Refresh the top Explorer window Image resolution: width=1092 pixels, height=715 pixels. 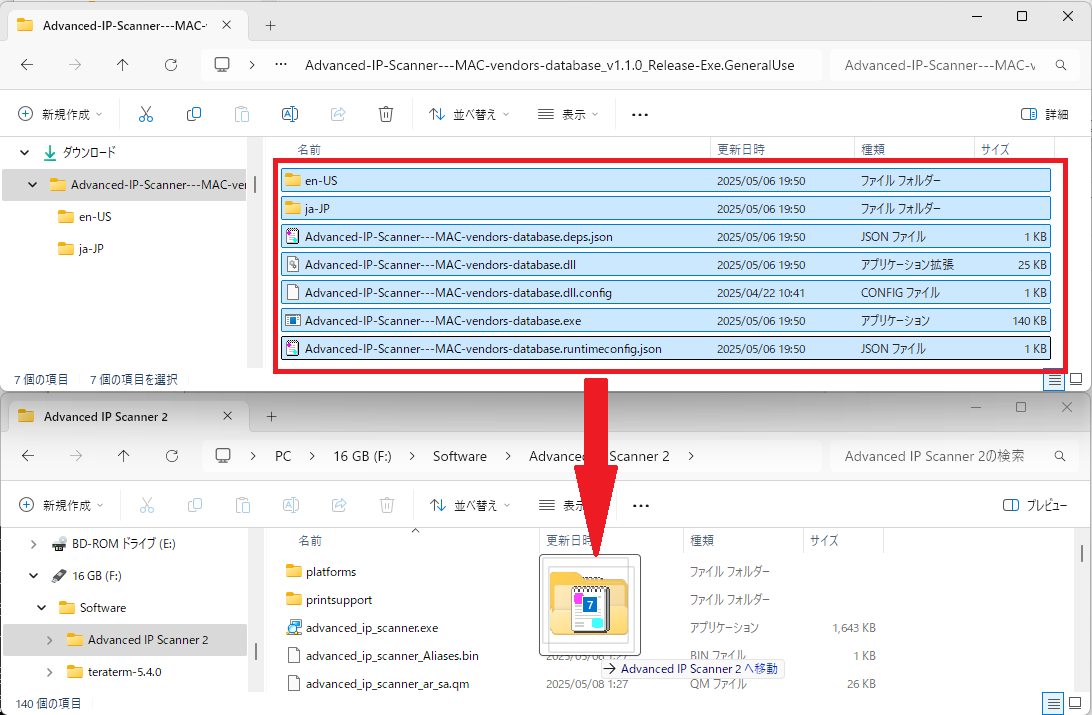coord(171,65)
